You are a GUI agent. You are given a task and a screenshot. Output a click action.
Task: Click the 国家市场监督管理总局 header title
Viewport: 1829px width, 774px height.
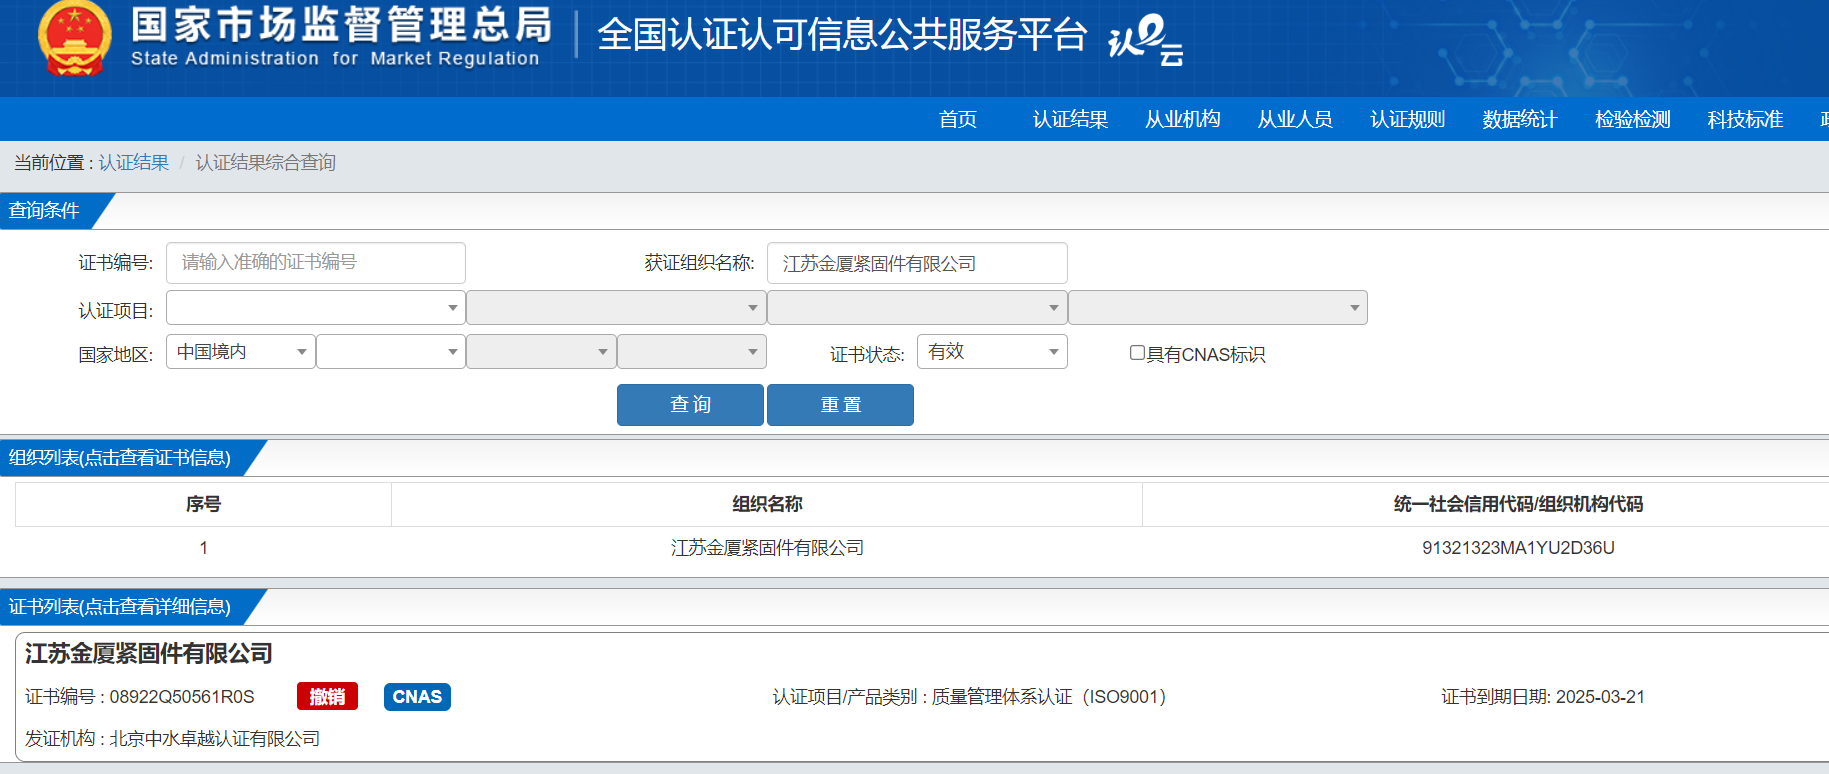[x=341, y=25]
